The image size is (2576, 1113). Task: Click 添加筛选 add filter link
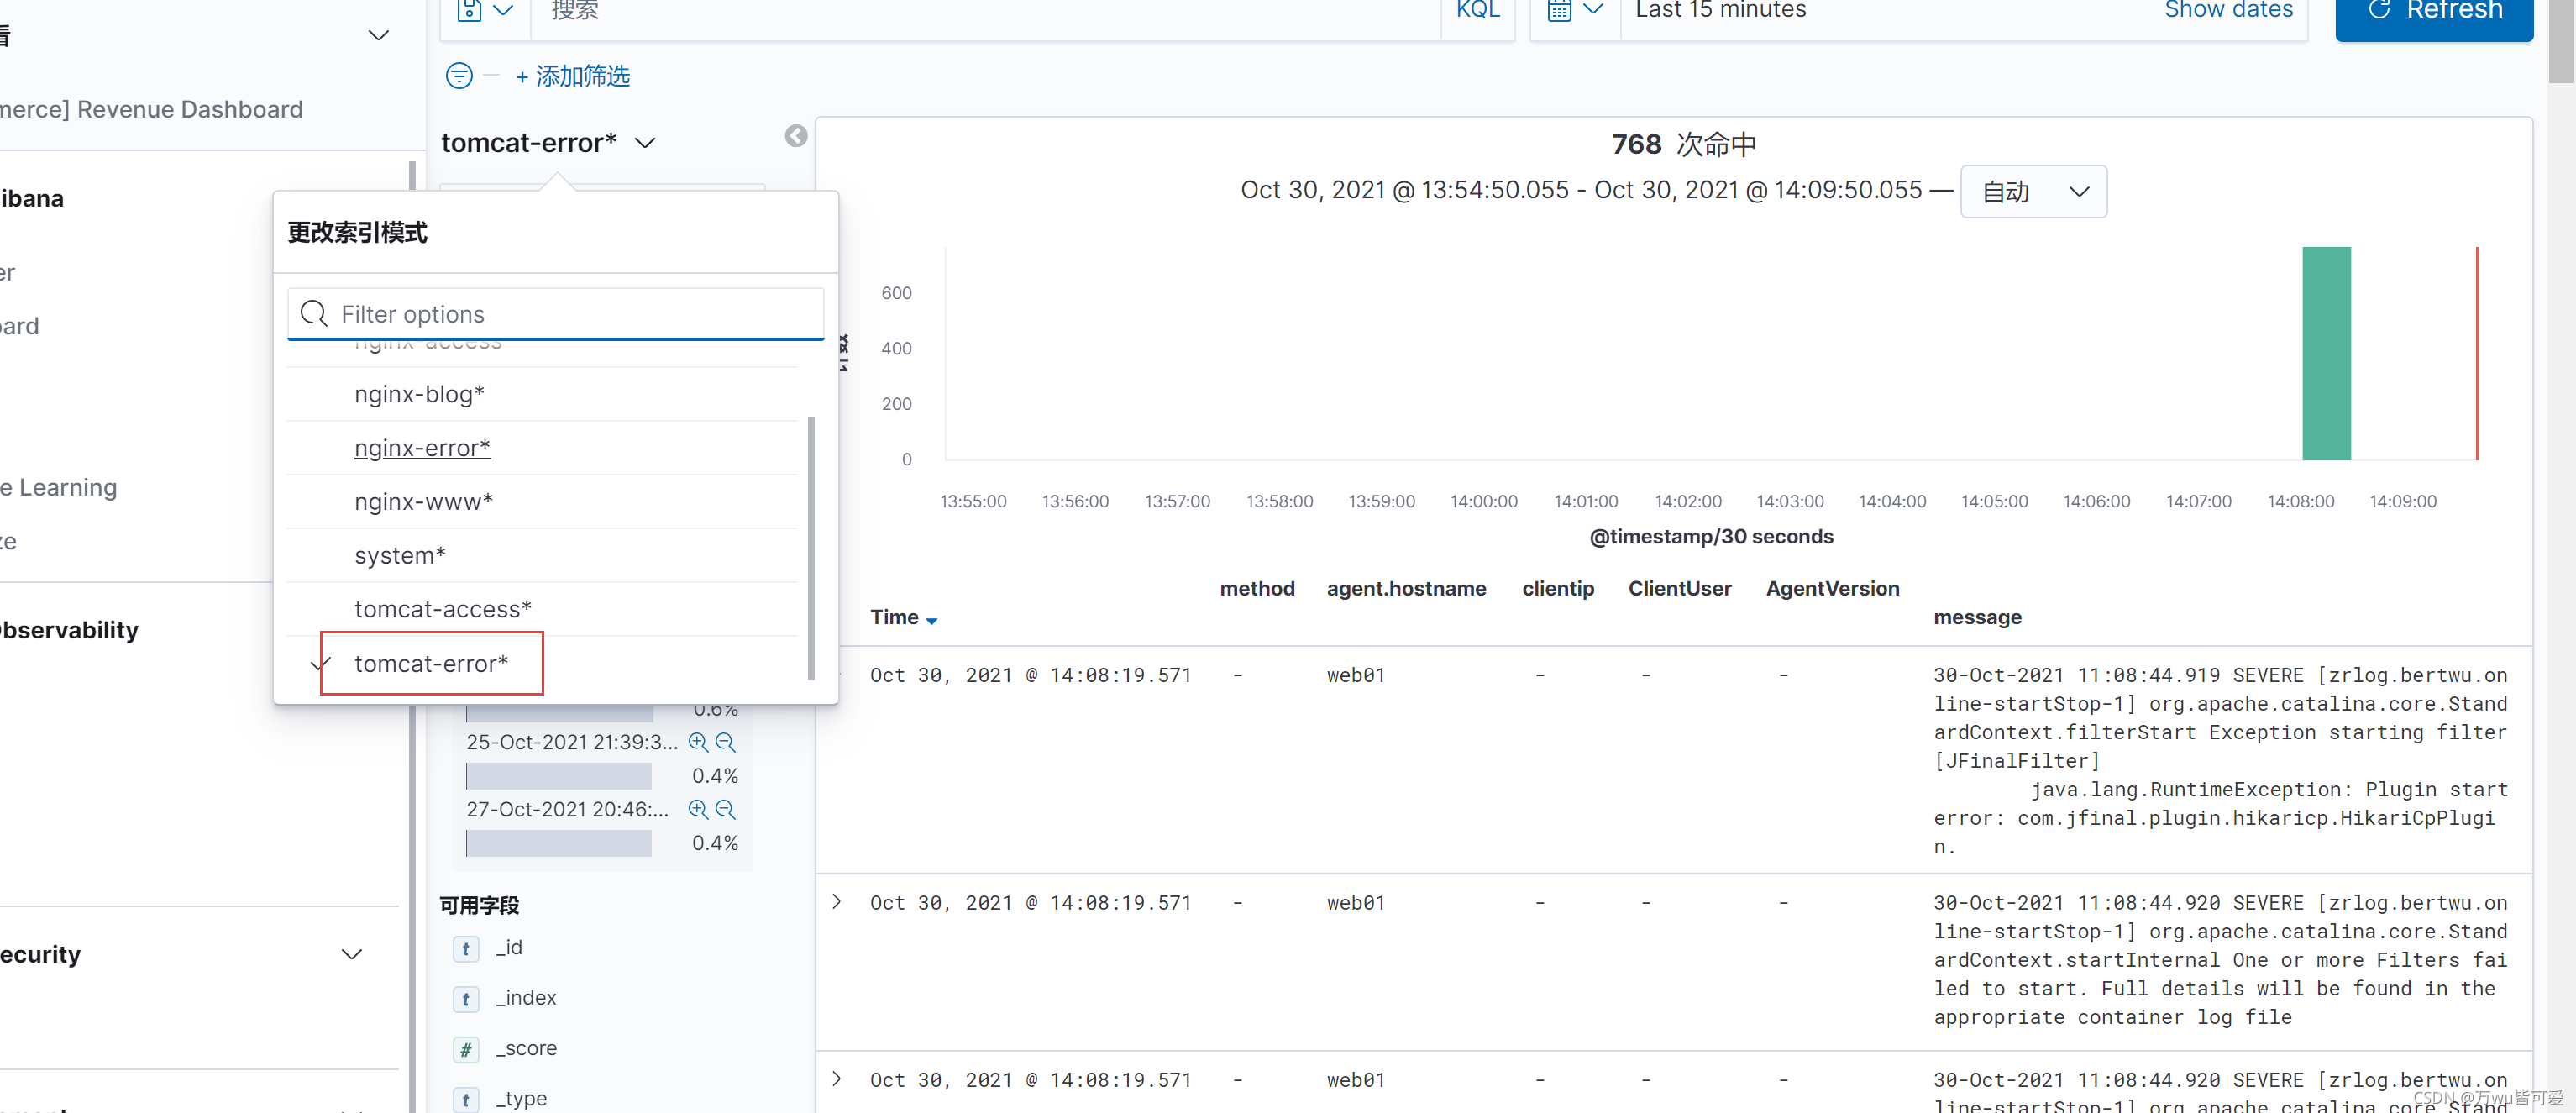tap(573, 76)
